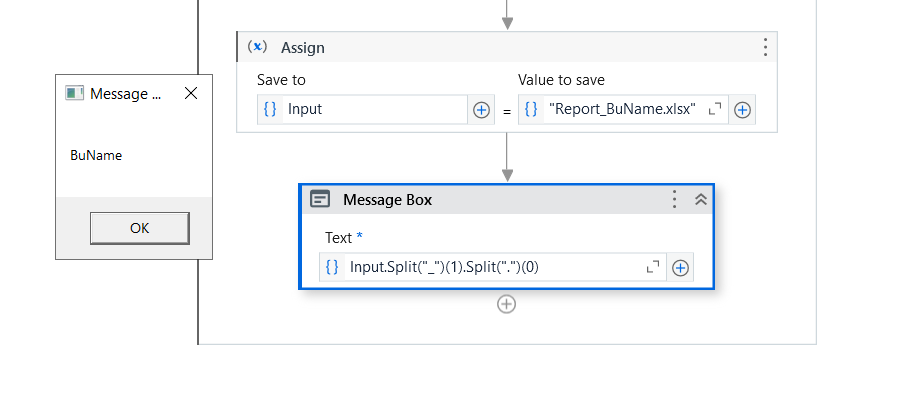The image size is (903, 407).
Task: Click the braces icon in Value to save
Action: point(531,110)
